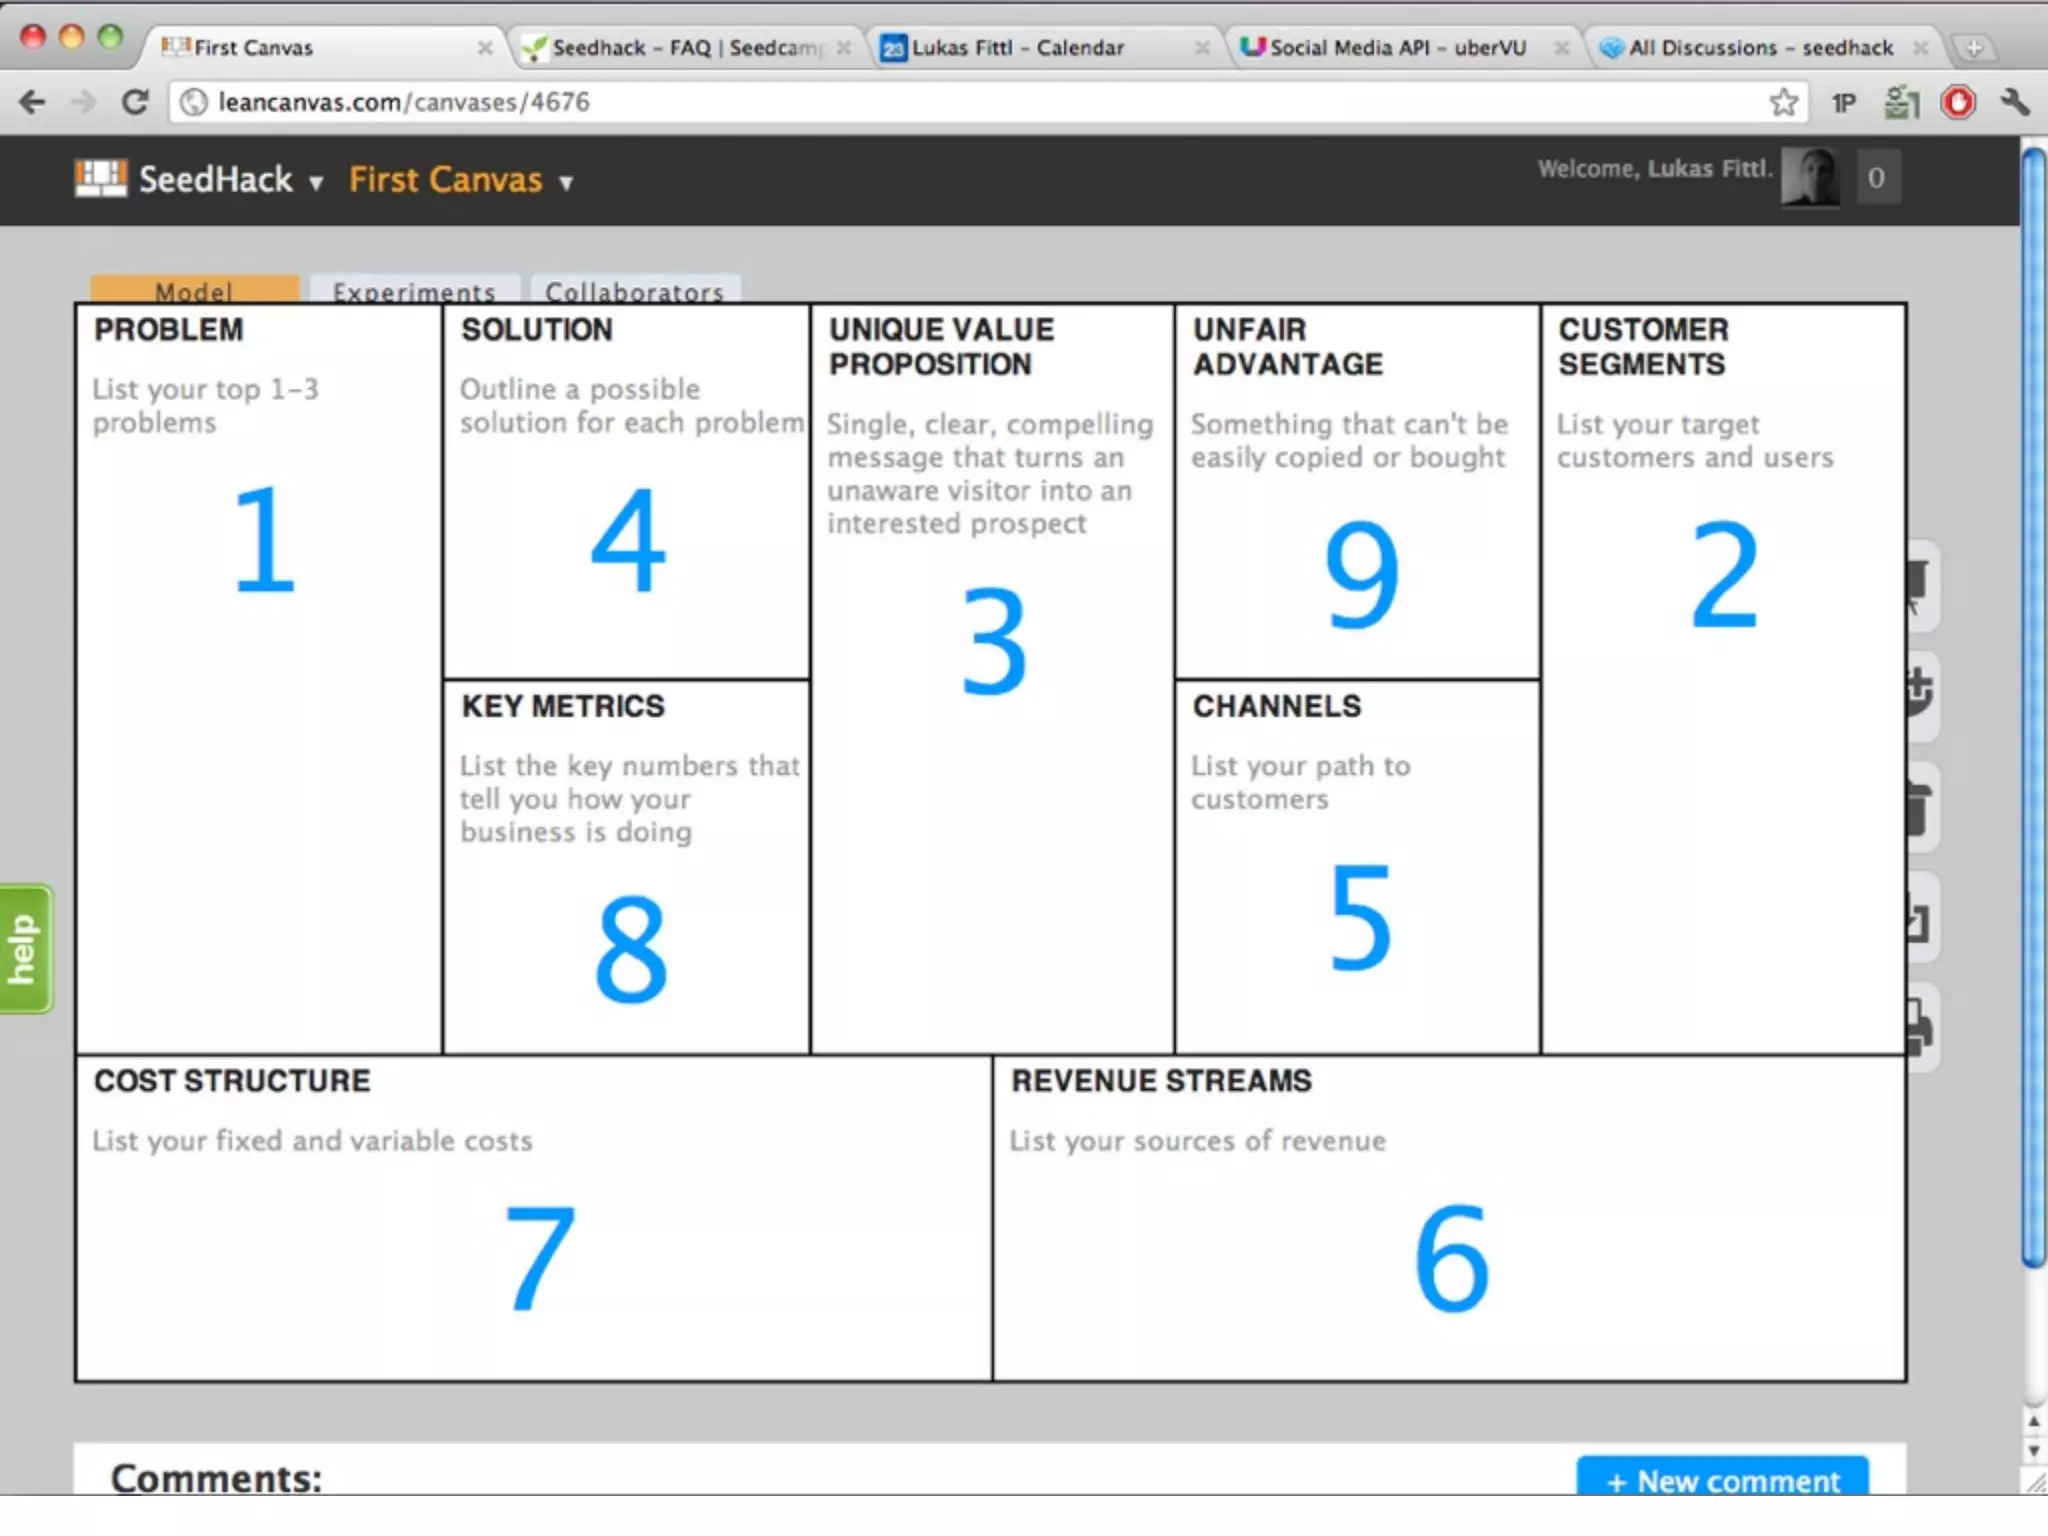Switch to Lukas Fittl Calendar browser tab

[1017, 48]
